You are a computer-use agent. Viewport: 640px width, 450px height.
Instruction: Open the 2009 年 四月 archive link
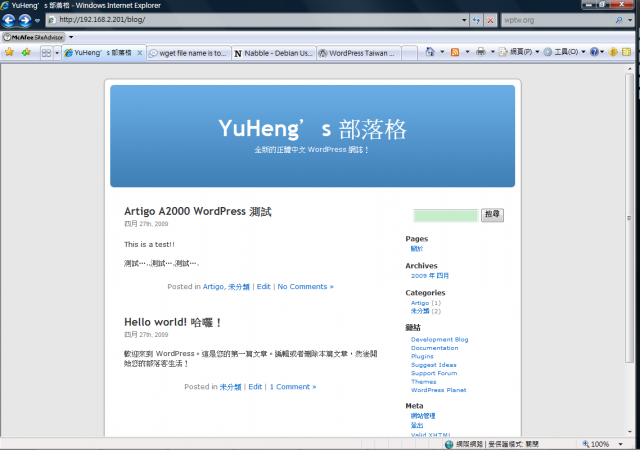pyautogui.click(x=429, y=276)
